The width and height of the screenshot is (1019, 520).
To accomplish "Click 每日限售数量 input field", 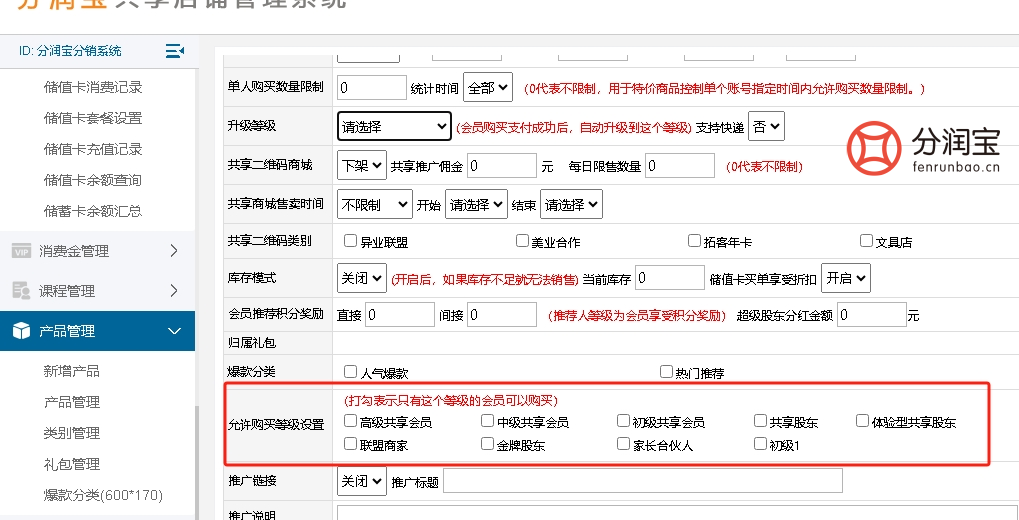I will point(680,166).
